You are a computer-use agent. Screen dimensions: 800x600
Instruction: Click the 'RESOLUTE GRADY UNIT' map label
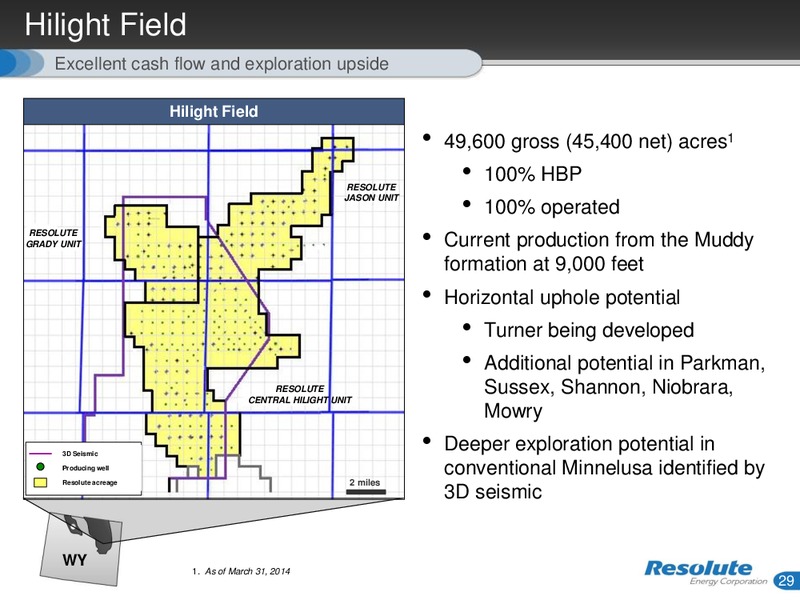(54, 238)
